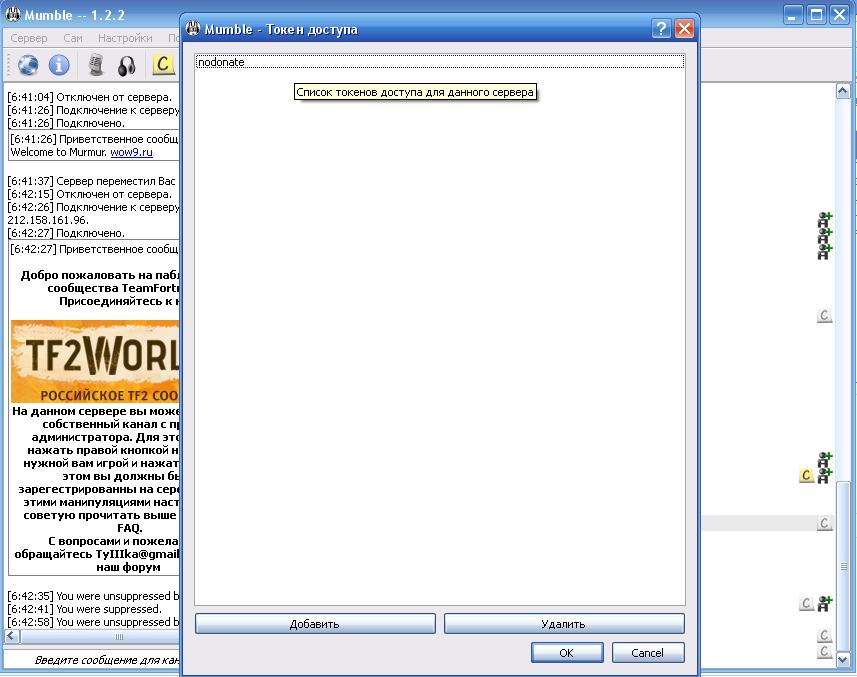Click the help question mark in token dialog
Viewport: 857px width, 677px height.
point(661,28)
